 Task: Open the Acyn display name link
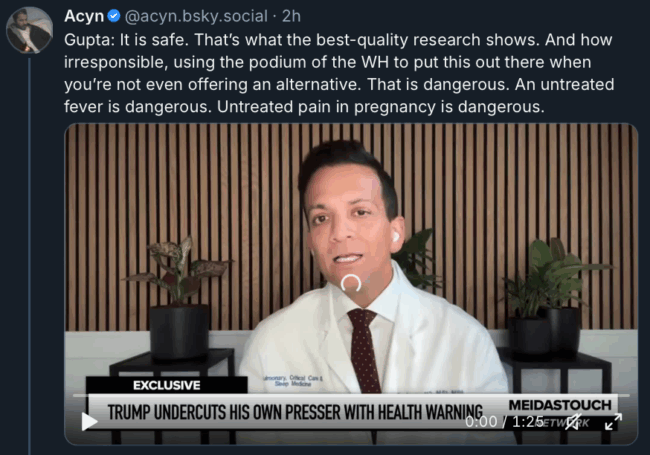pyautogui.click(x=84, y=16)
